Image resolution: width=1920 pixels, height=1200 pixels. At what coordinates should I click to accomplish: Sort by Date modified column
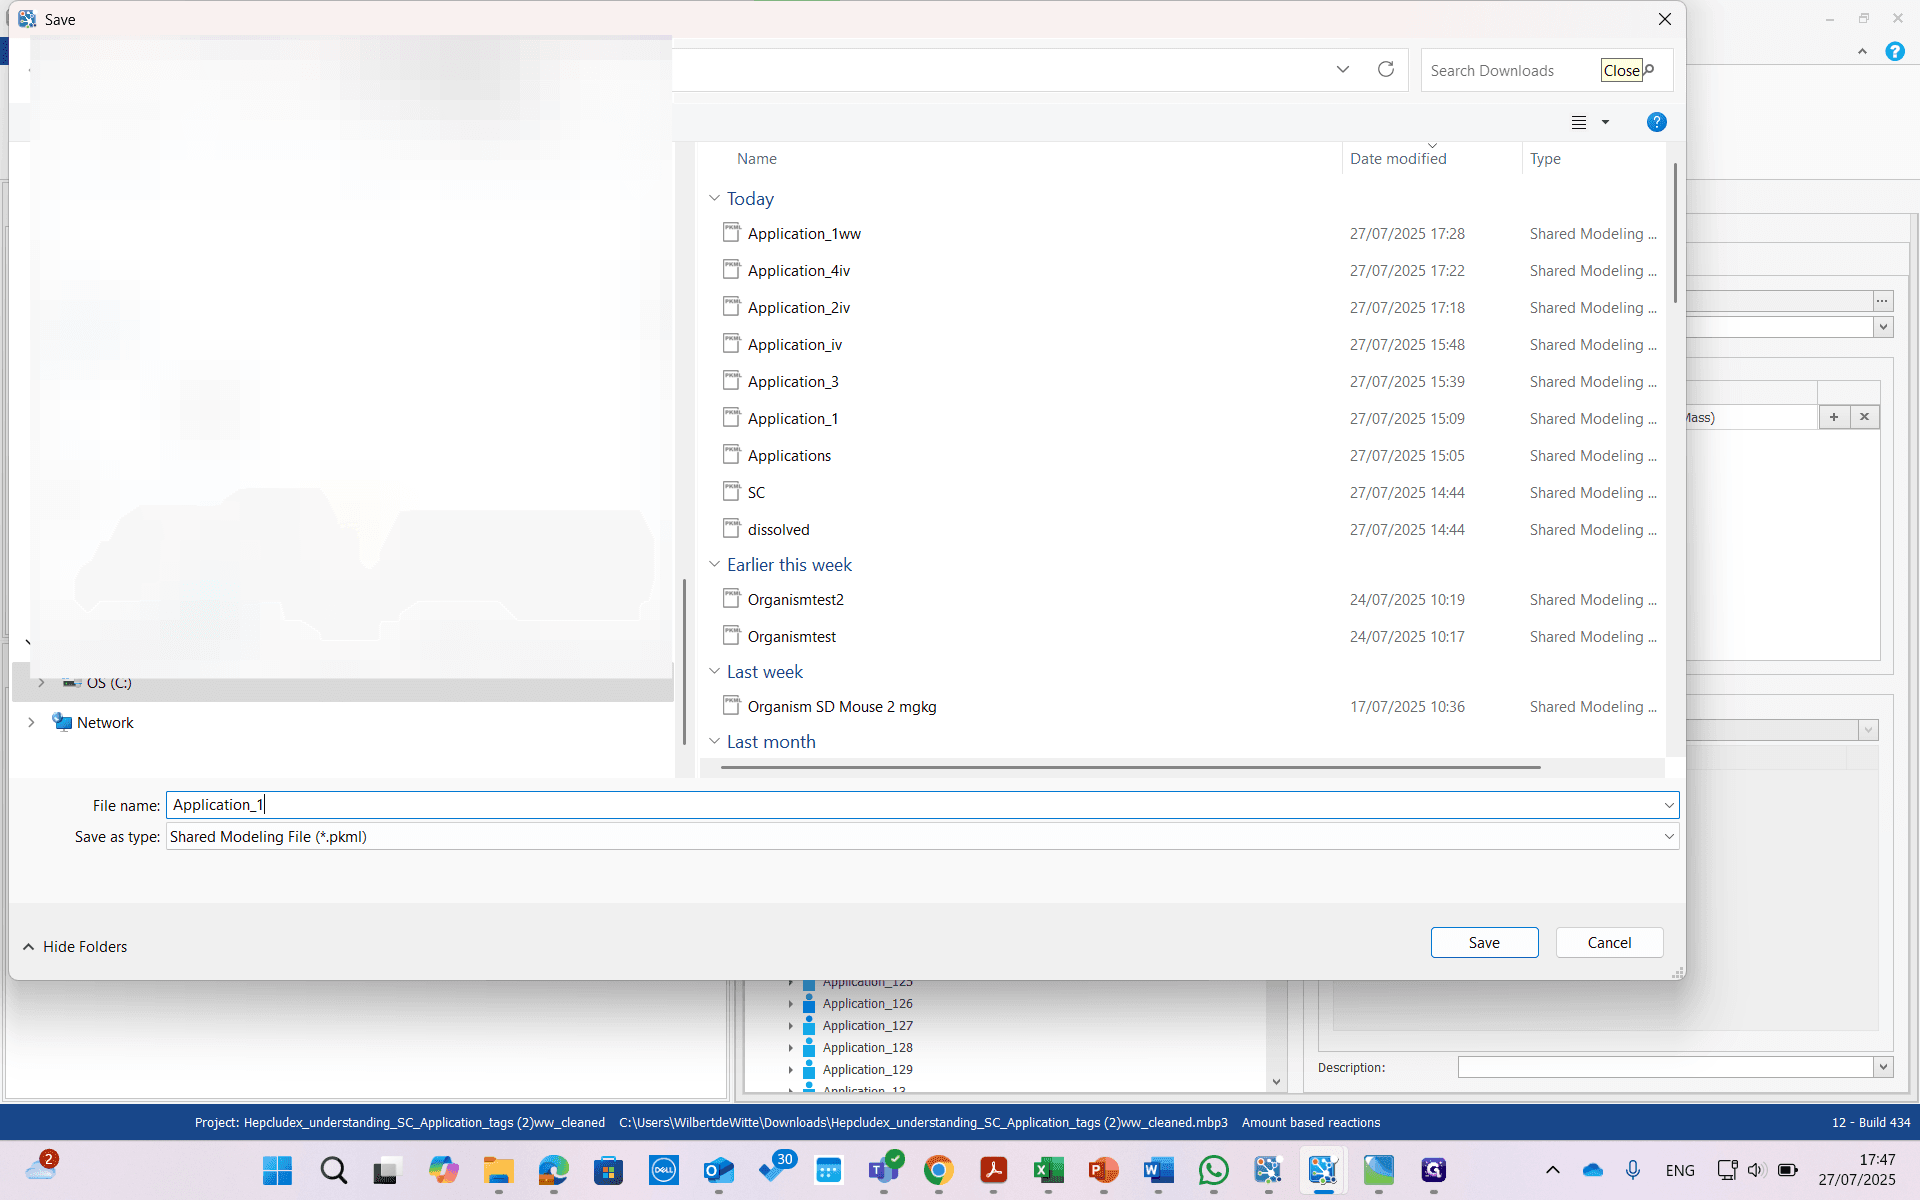(1398, 159)
